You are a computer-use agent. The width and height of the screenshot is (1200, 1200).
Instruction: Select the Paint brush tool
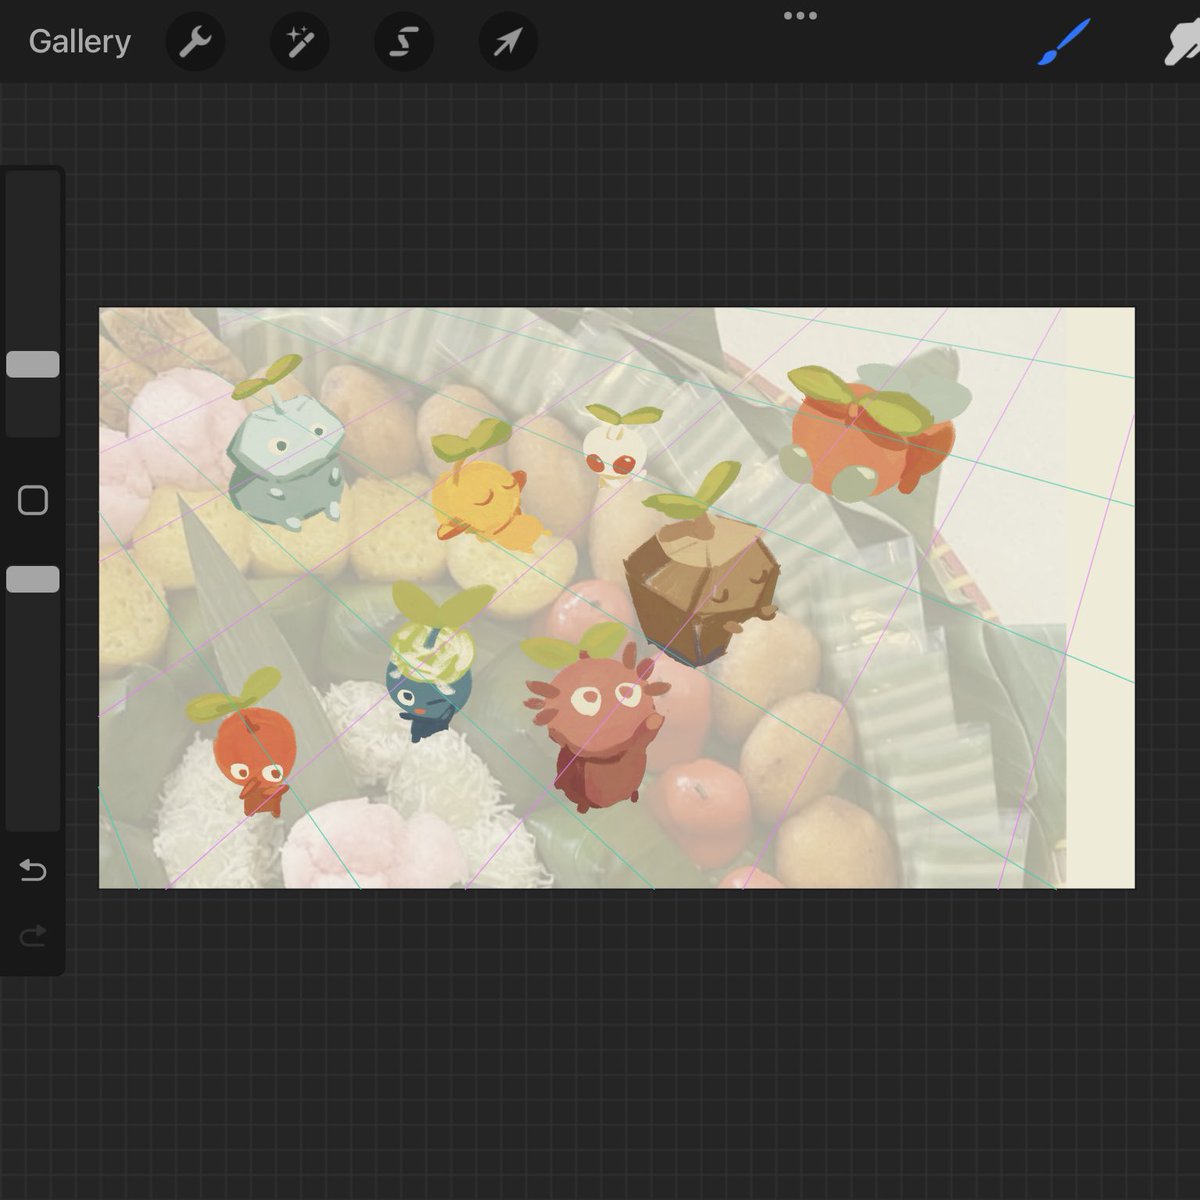(x=1063, y=42)
